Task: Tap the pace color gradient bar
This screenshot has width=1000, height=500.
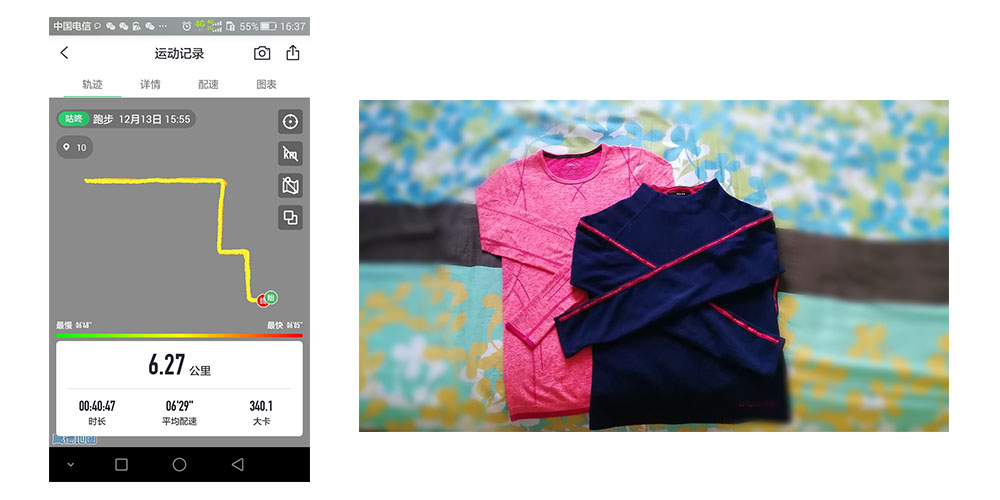Action: (x=179, y=335)
